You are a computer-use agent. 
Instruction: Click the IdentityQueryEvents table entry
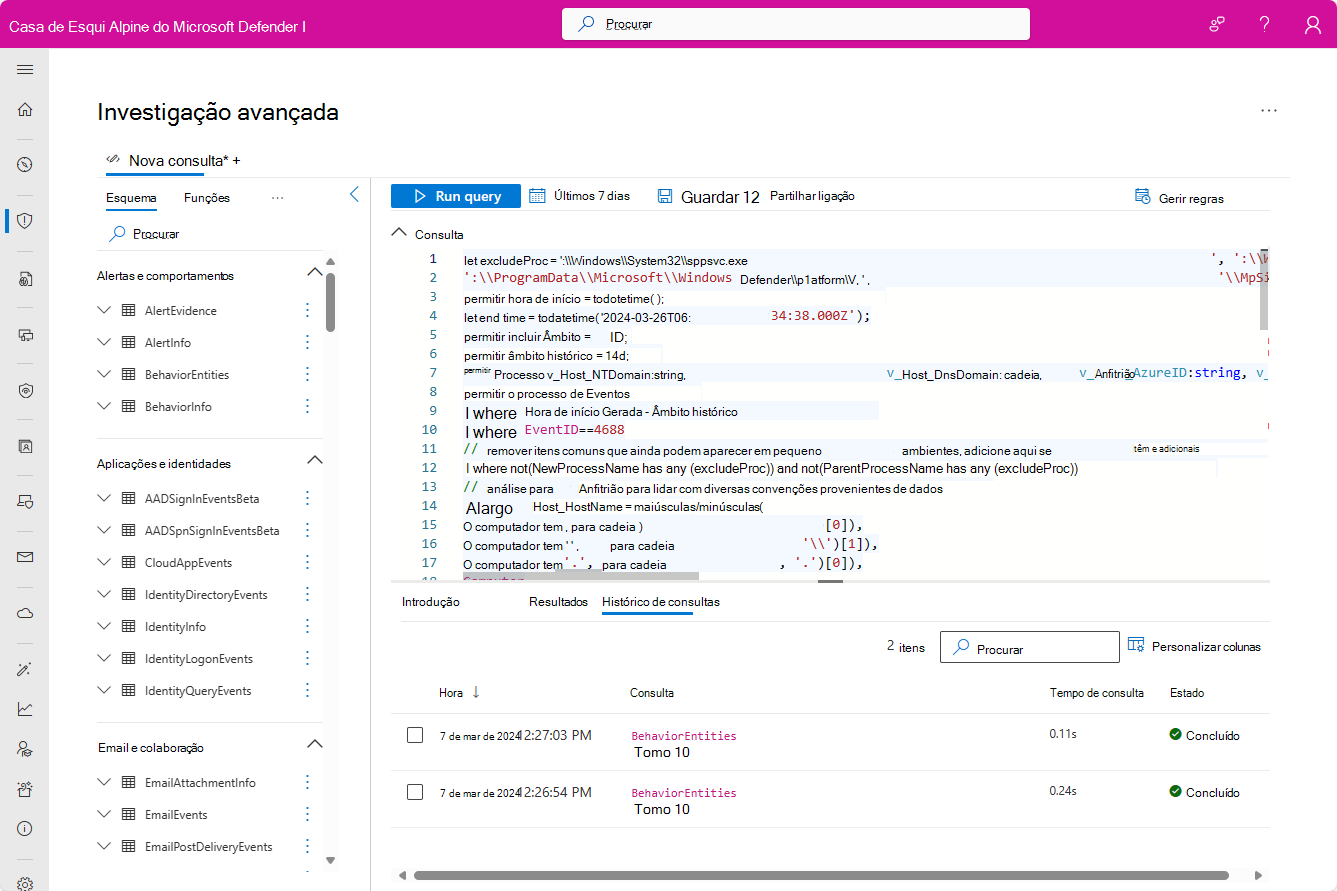198,691
